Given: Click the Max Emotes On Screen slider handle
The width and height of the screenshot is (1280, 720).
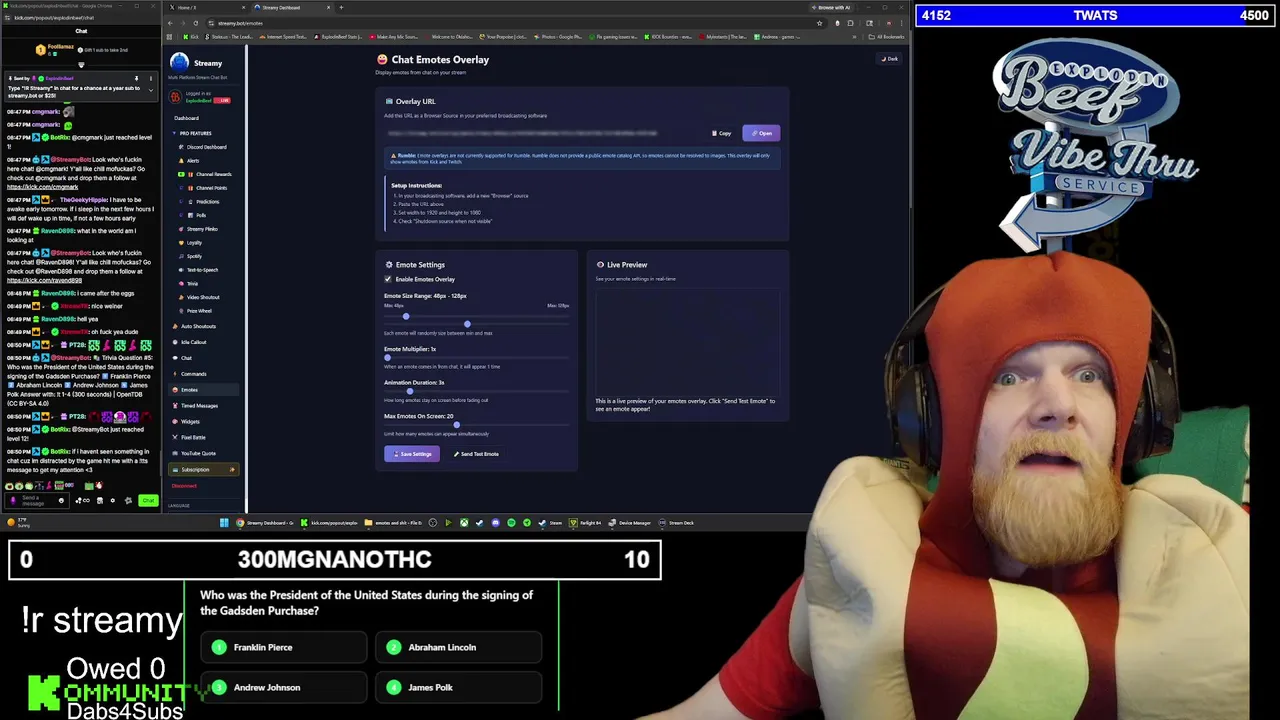Looking at the screenshot, I should (457, 425).
